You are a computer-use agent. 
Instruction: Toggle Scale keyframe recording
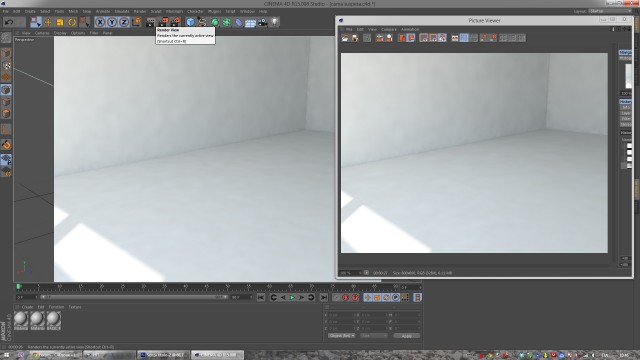[377, 298]
